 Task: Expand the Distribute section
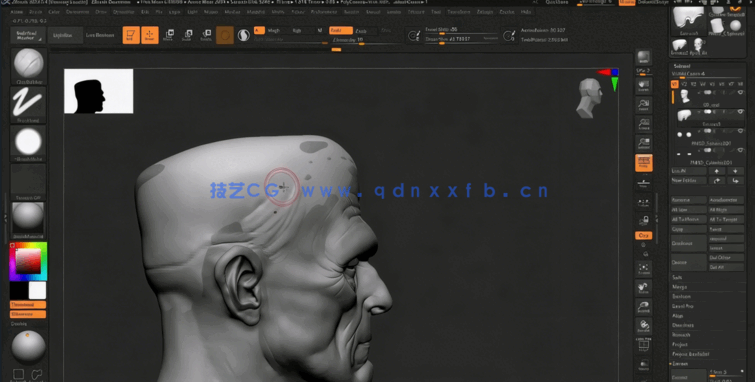click(682, 325)
